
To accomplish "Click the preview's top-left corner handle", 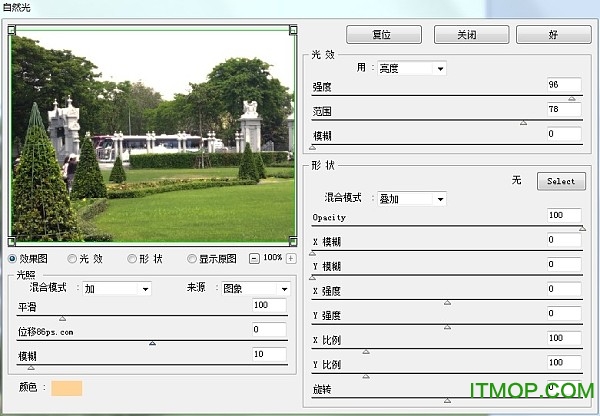I will click(11, 29).
